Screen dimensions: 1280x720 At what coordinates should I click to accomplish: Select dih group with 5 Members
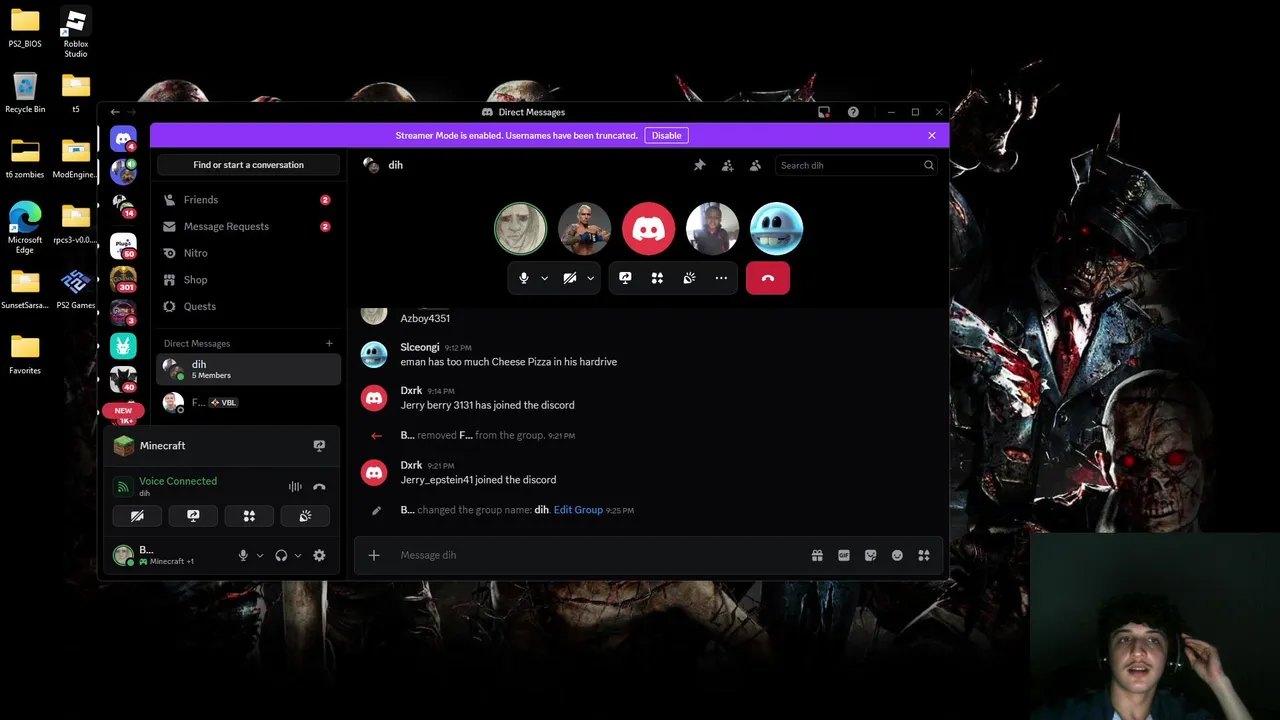(249, 369)
